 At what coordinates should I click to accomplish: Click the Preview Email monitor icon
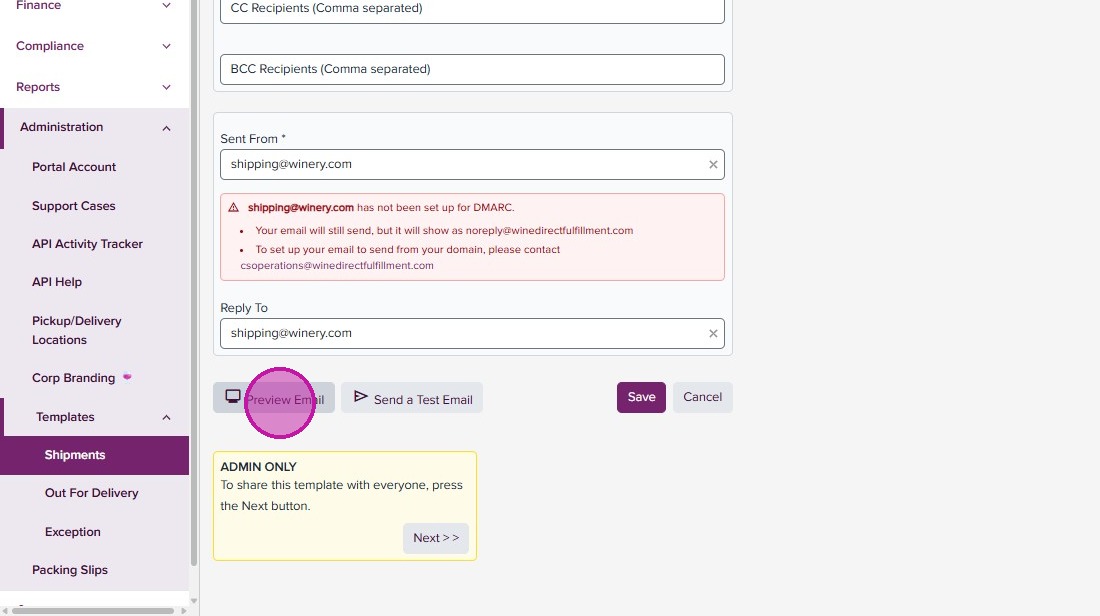(233, 397)
